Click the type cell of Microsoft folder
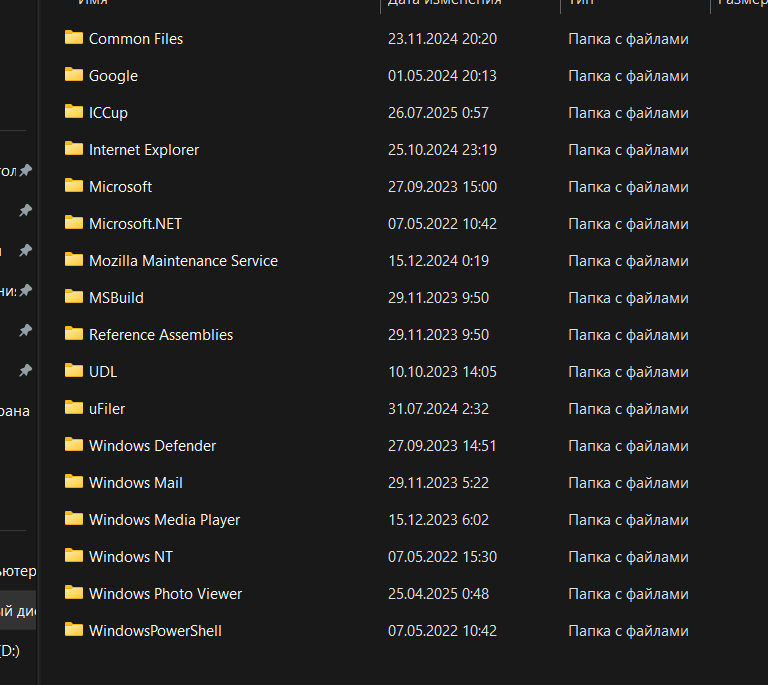The image size is (768, 685). [x=628, y=187]
